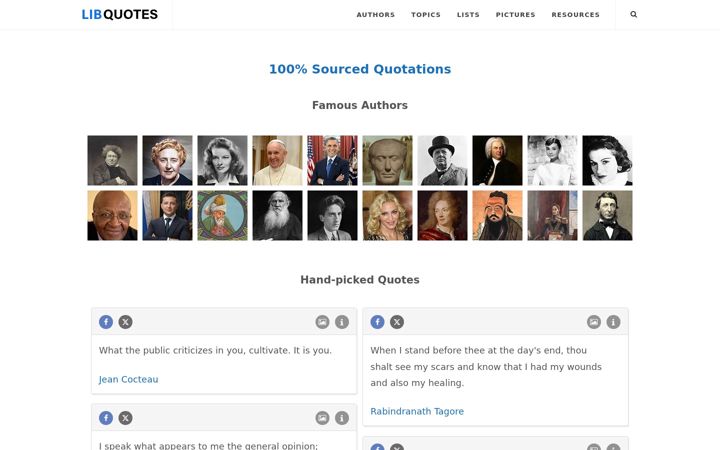Click the search magnifier icon in header

coord(634,14)
